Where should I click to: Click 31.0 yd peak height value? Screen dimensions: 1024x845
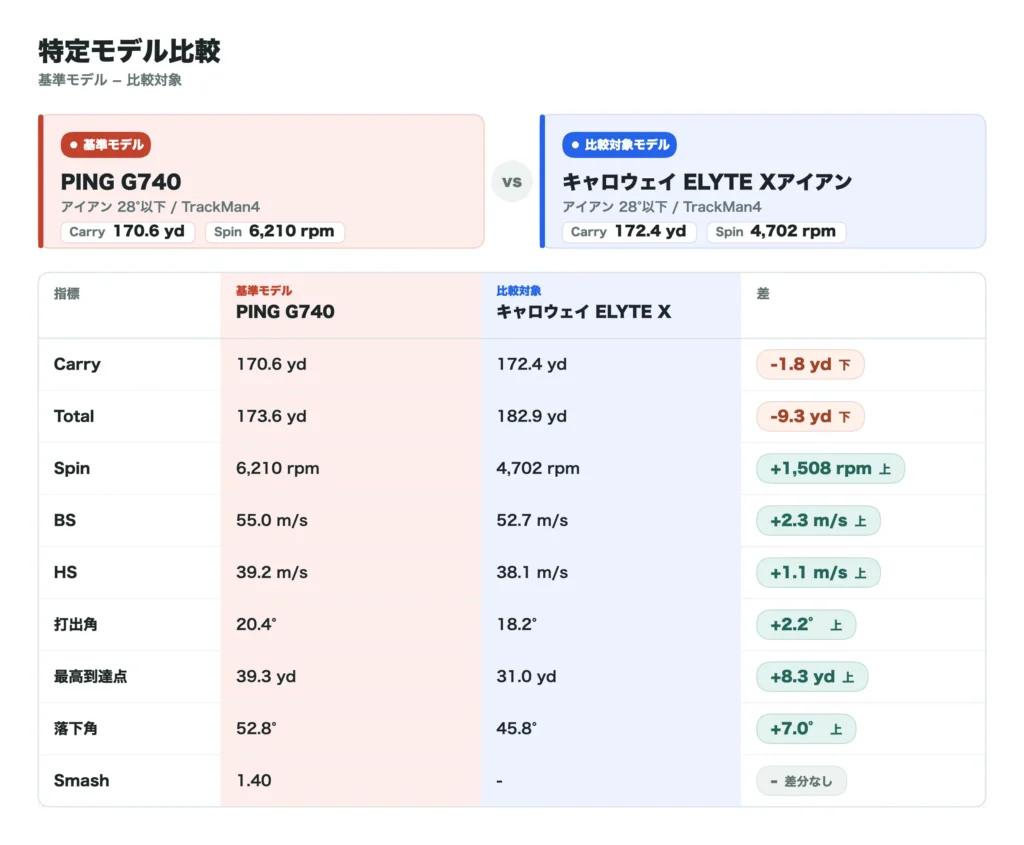tap(526, 677)
